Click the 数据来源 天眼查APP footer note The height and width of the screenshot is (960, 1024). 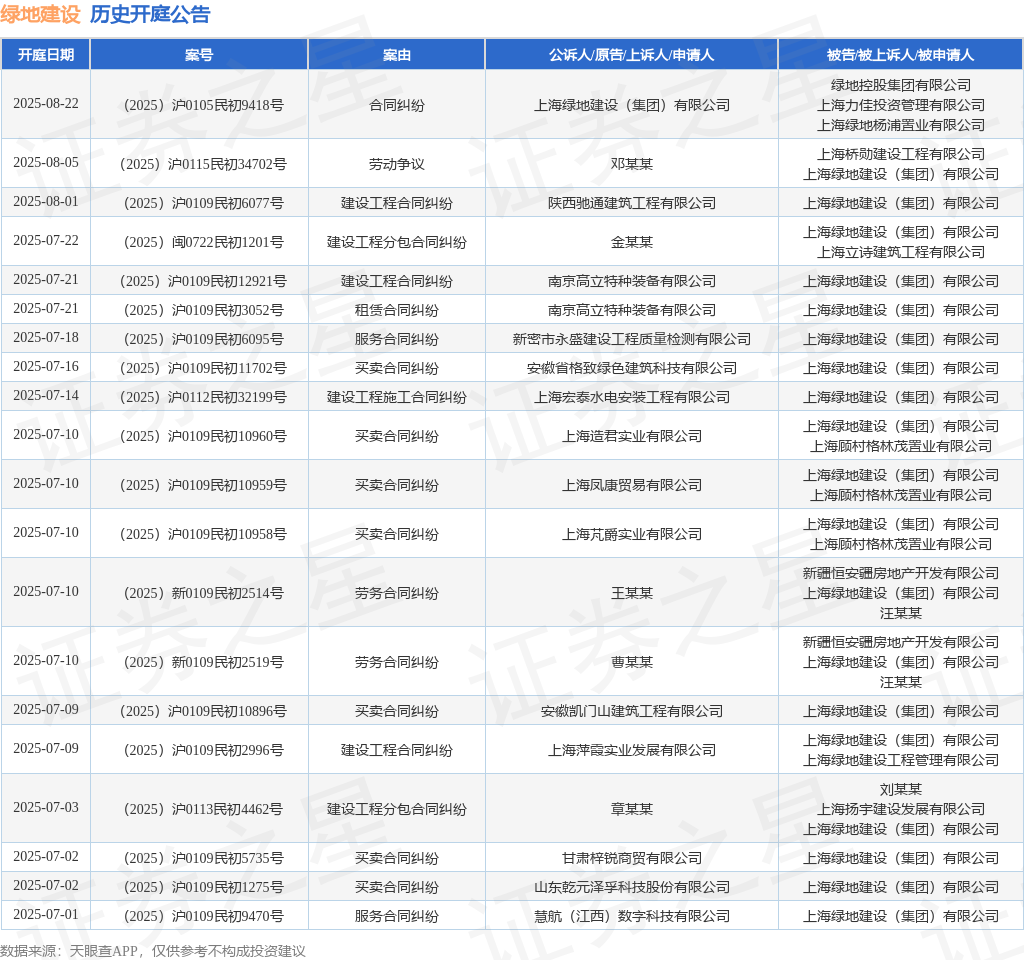pos(153,951)
